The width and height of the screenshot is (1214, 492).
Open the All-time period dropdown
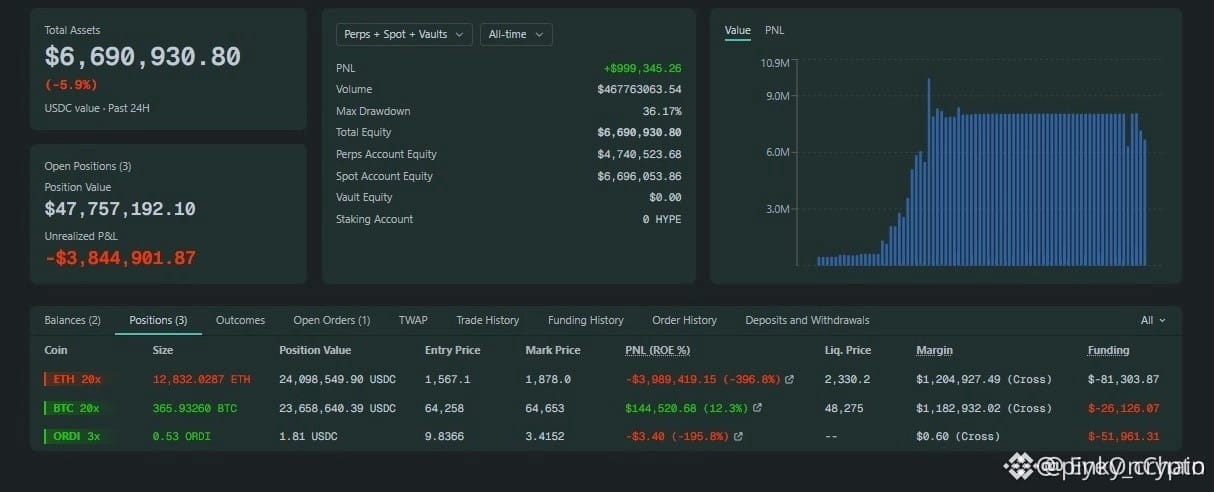[516, 34]
